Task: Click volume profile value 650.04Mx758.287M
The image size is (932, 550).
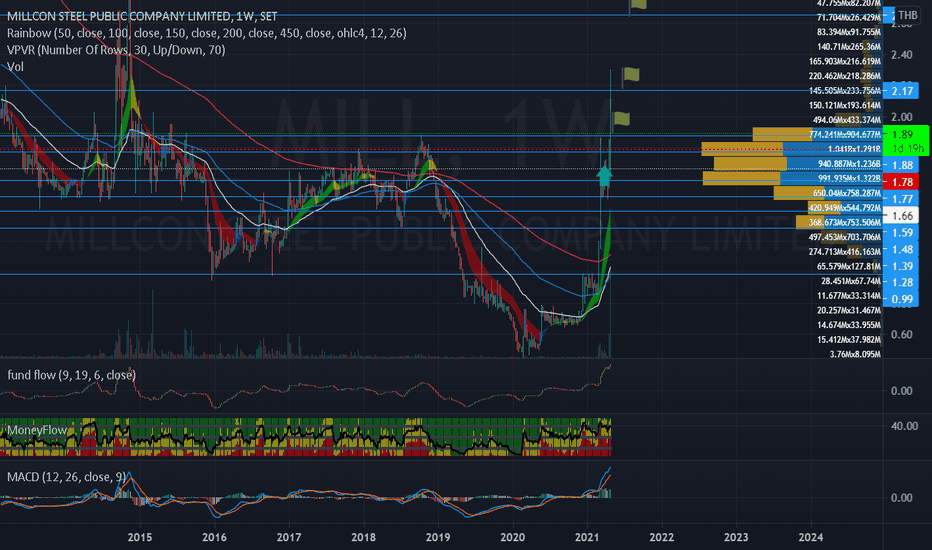Action: coord(847,193)
